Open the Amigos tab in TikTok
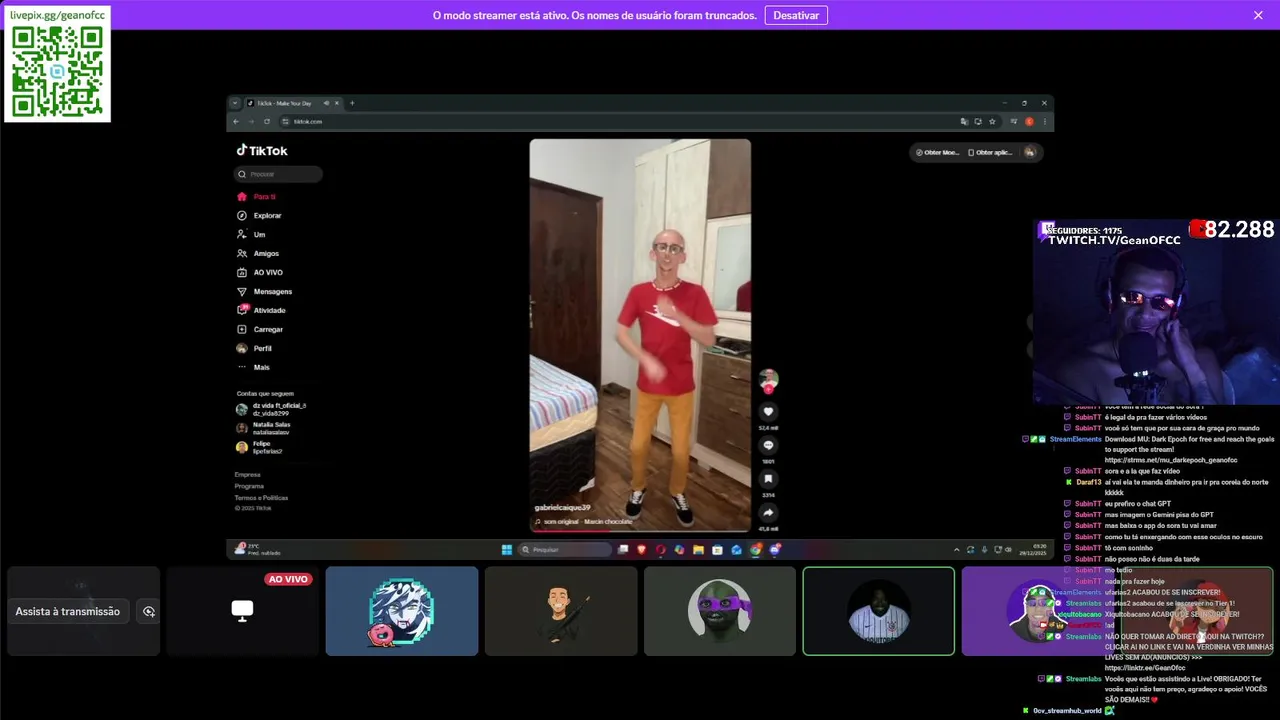 (x=258, y=254)
